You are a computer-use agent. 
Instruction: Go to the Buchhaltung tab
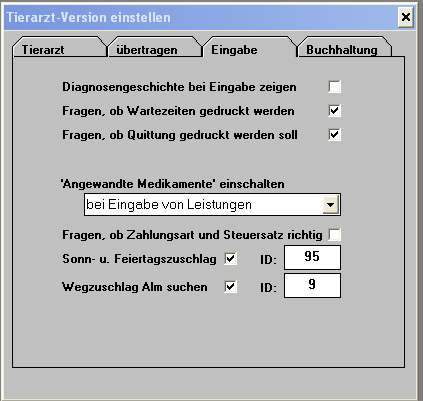coord(344,49)
